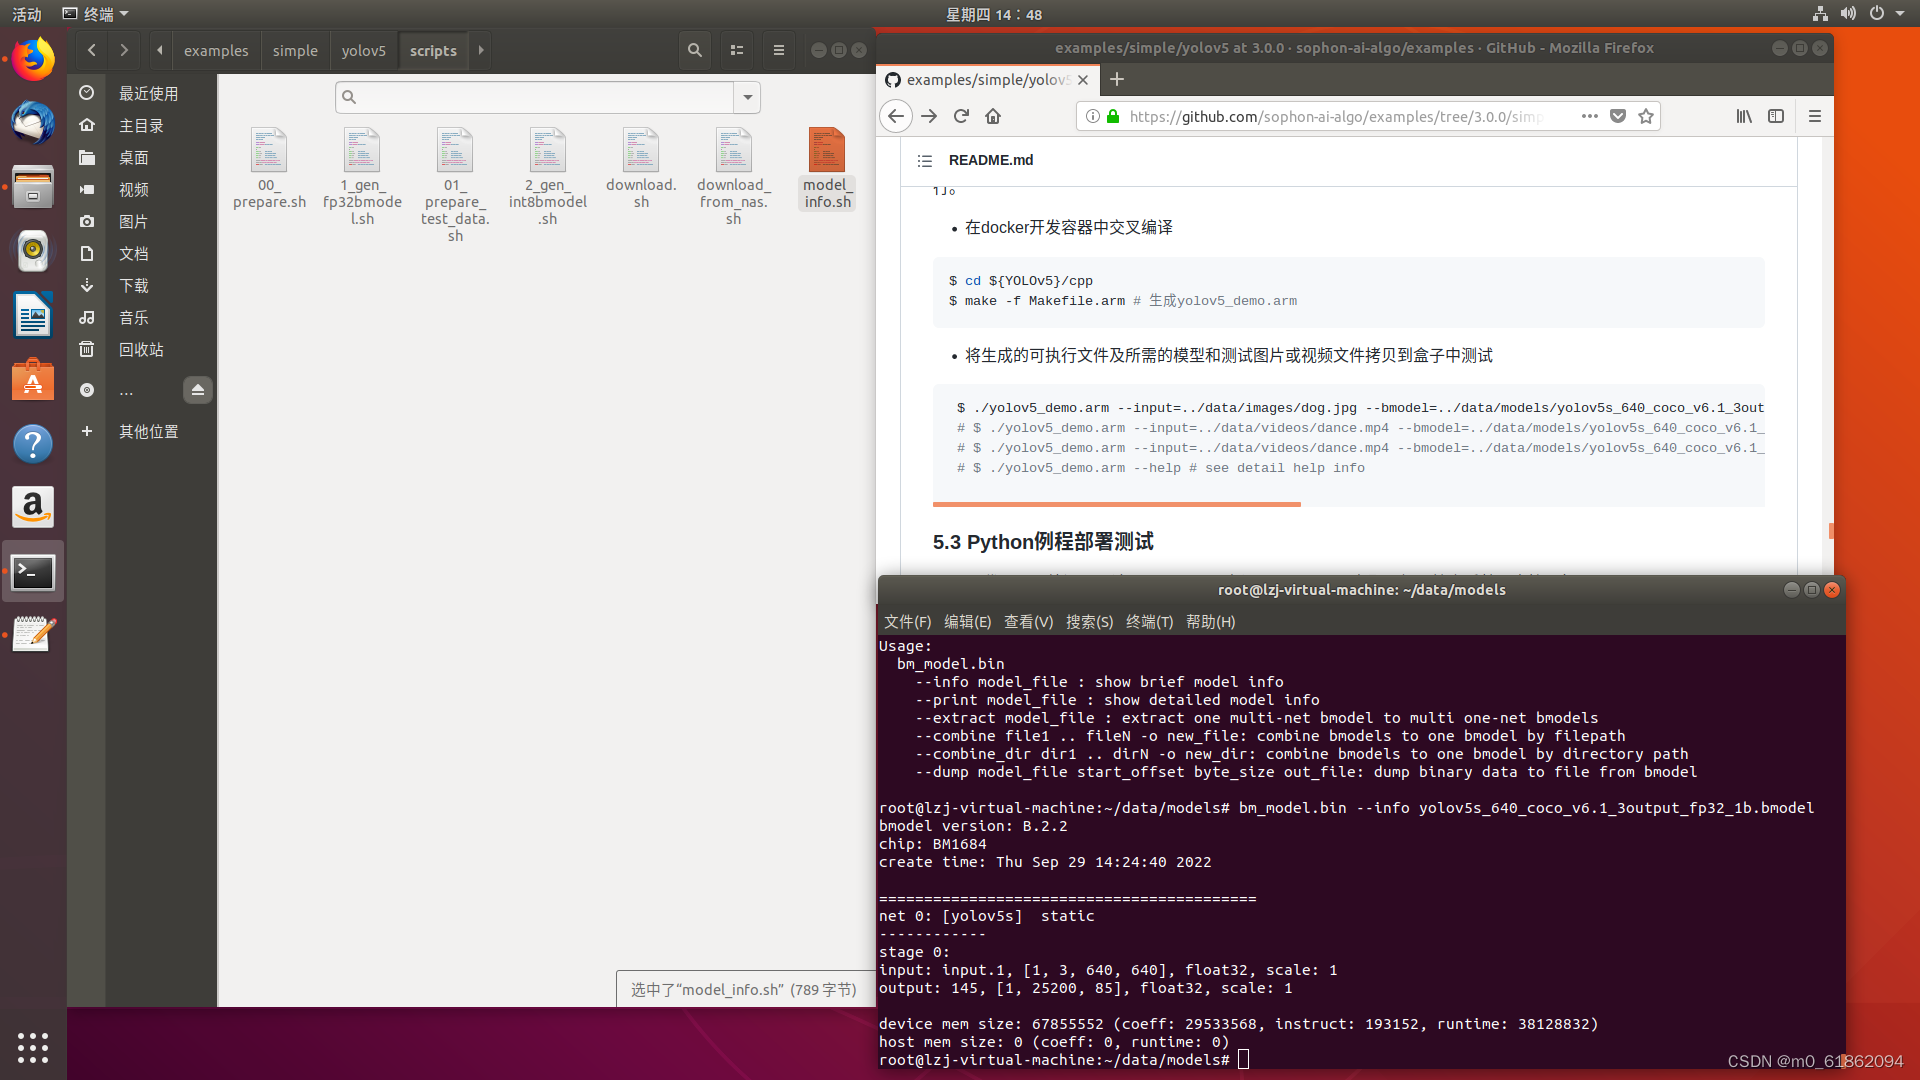Select file 01_prepare_test_data.sh
Screen dimensions: 1920x1080
tap(455, 185)
